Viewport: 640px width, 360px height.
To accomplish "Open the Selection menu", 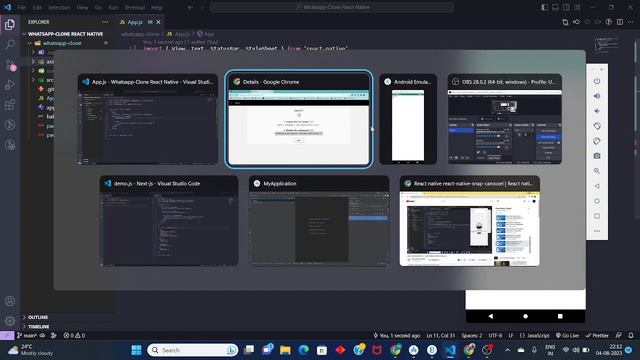I will click(59, 7).
